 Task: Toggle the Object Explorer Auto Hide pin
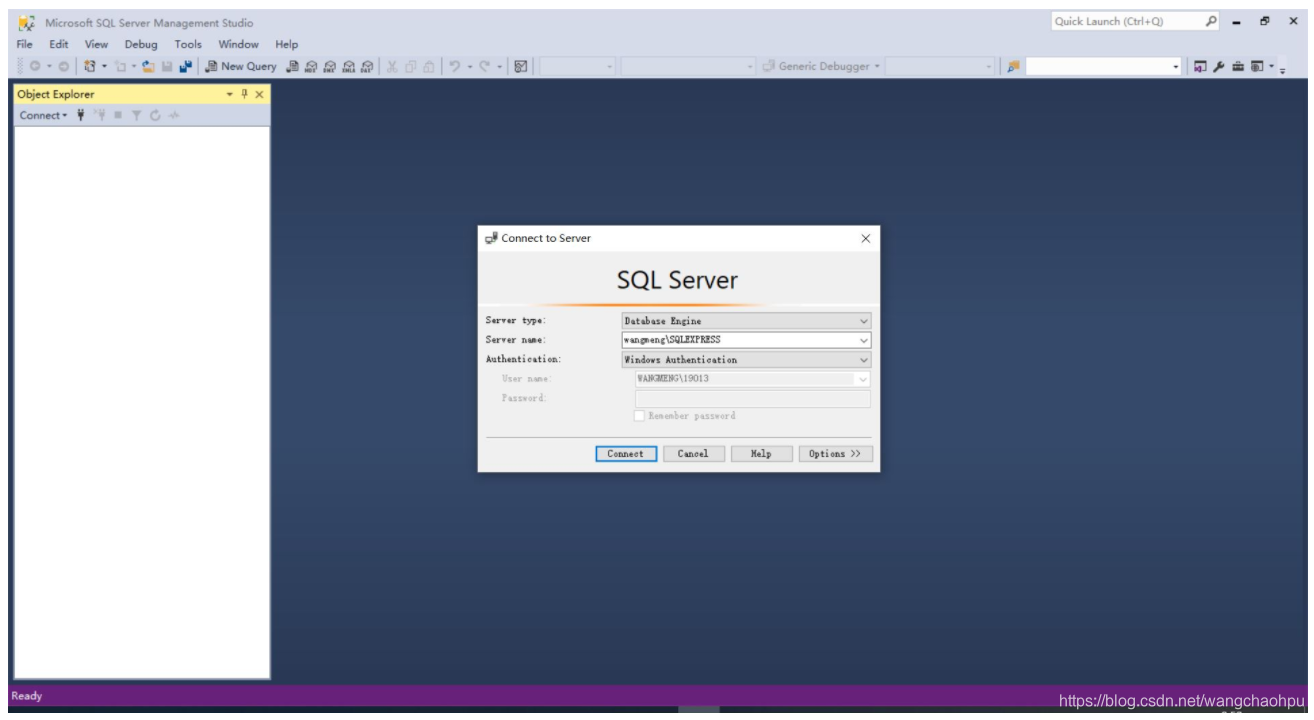pyautogui.click(x=244, y=94)
